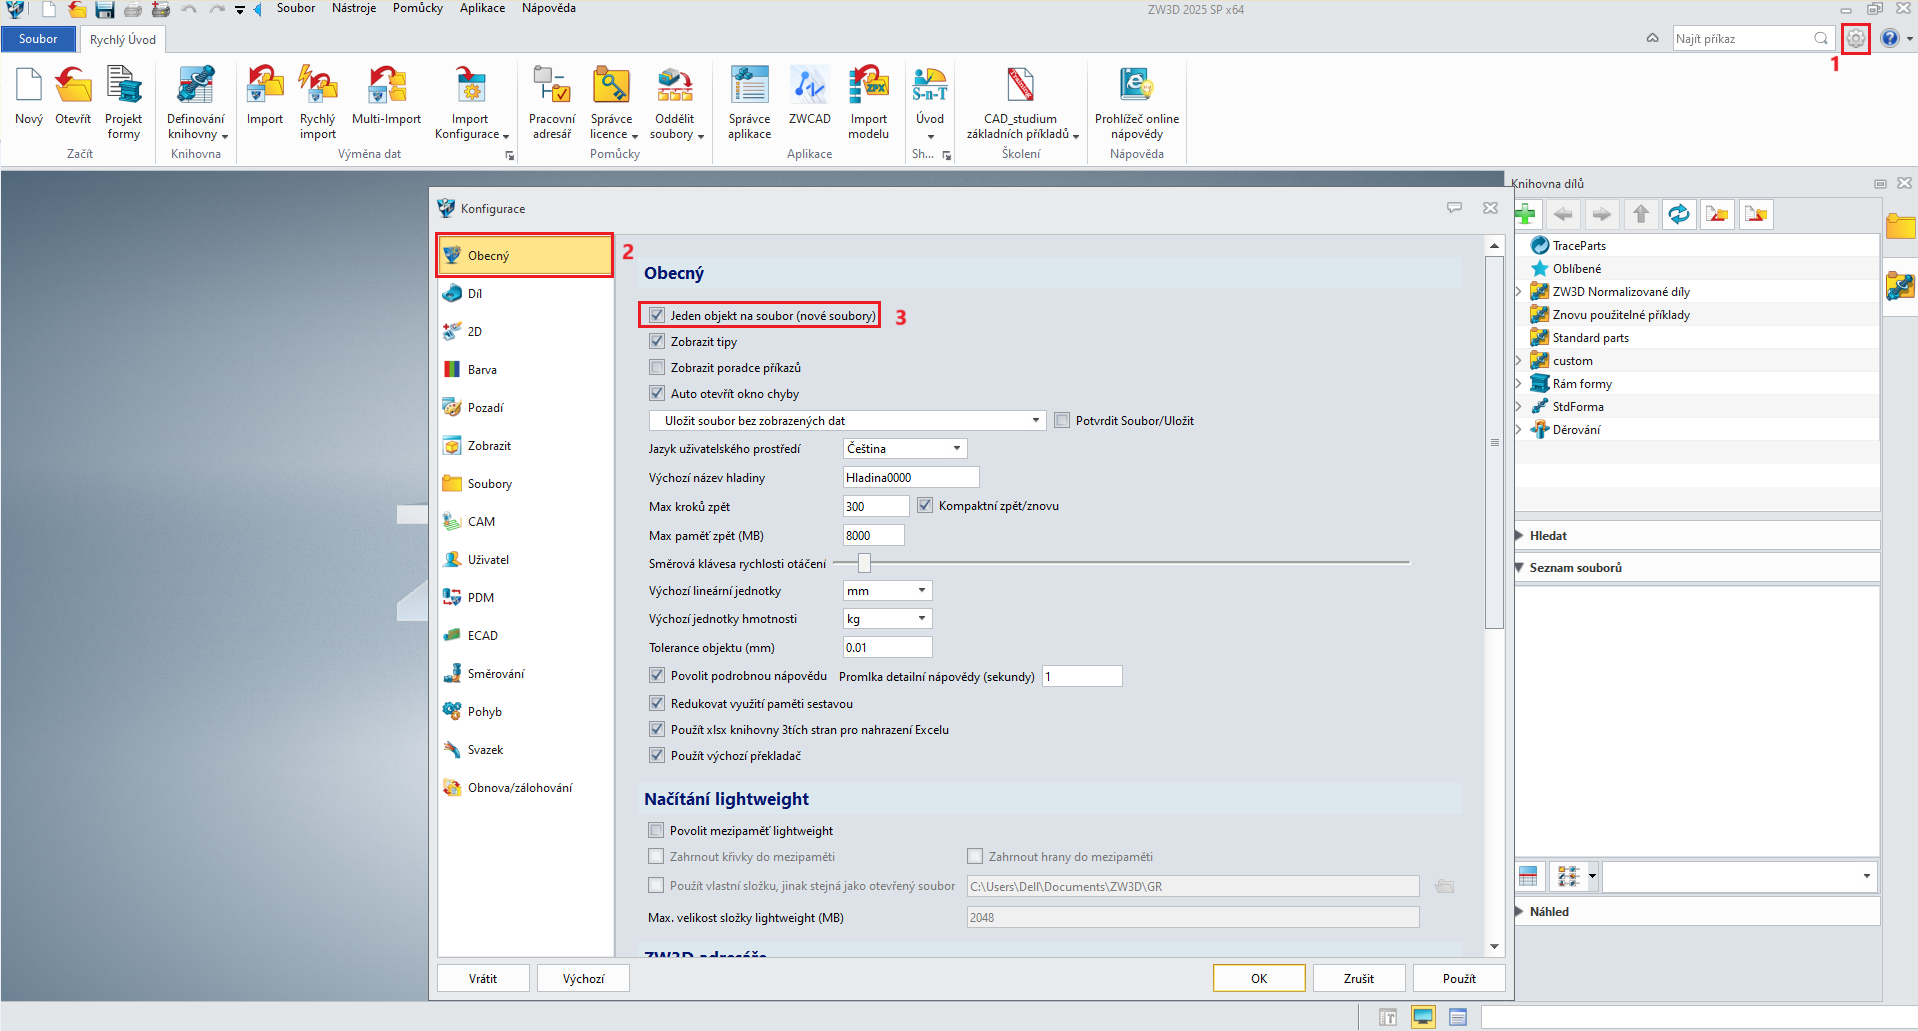
Task: Open the Soubor ribbon tab
Action: coord(38,39)
